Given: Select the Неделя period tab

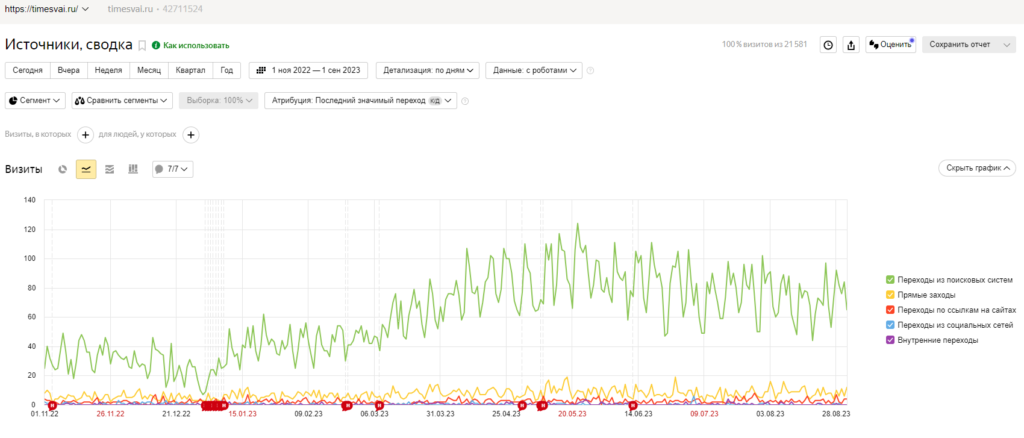Looking at the screenshot, I should pyautogui.click(x=108, y=70).
